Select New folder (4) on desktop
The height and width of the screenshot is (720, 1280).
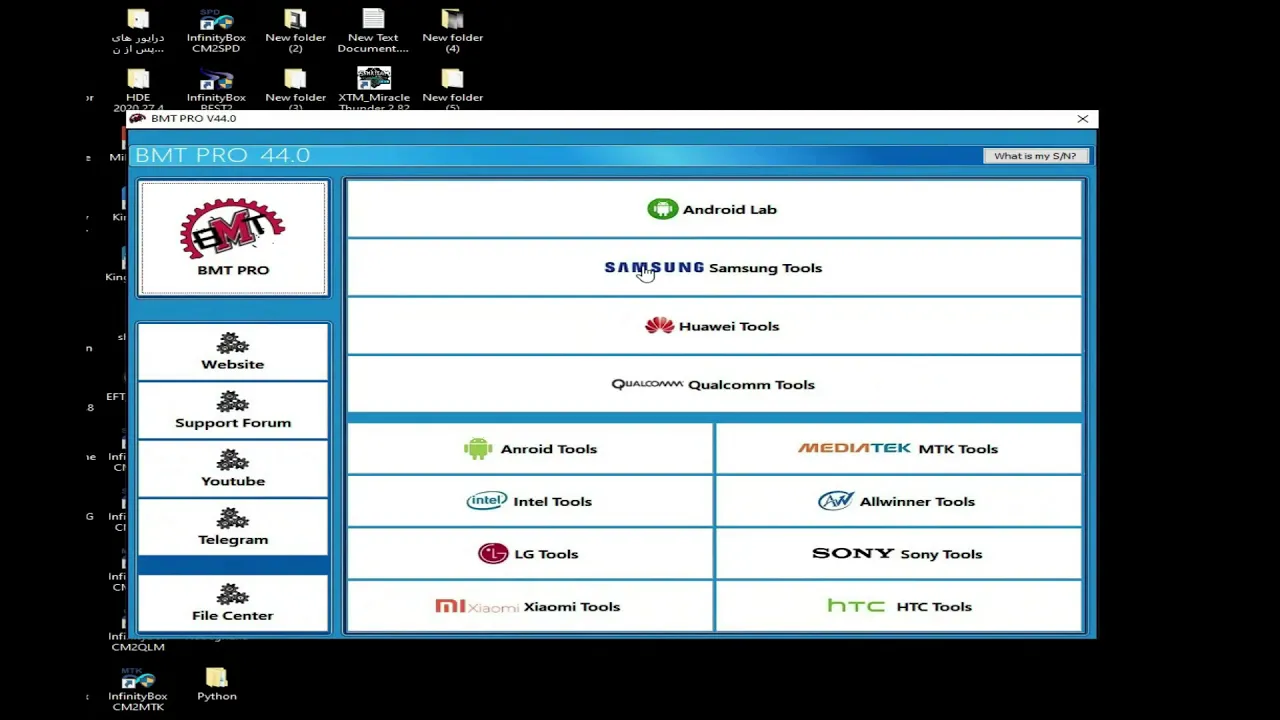tap(452, 31)
